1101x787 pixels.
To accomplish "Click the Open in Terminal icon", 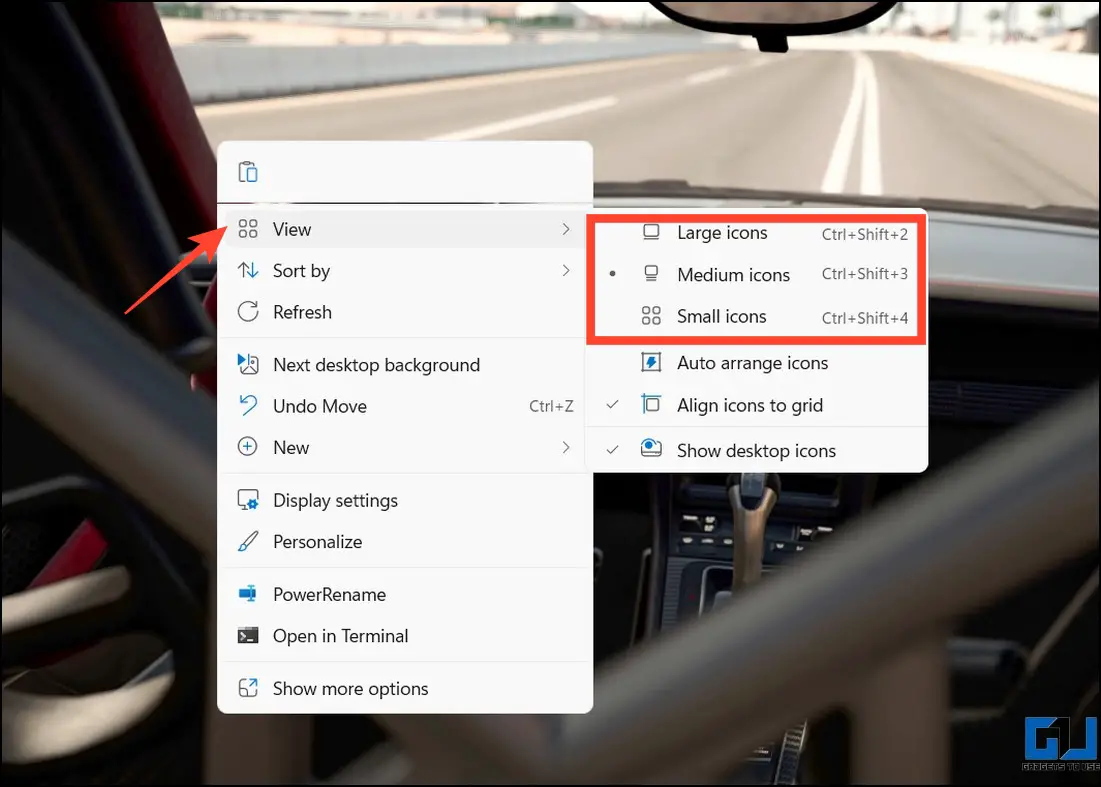I will coord(248,635).
